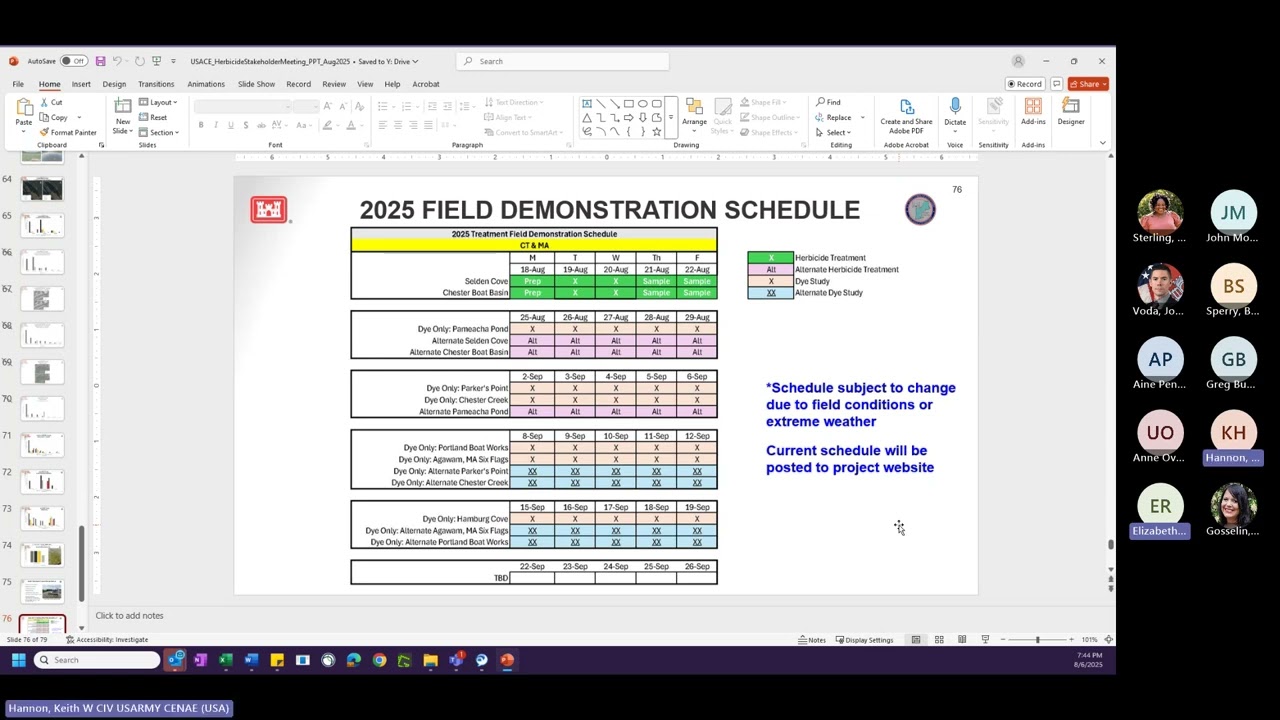The height and width of the screenshot is (720, 1280).
Task: Reset the slide layout
Action: pyautogui.click(x=153, y=117)
